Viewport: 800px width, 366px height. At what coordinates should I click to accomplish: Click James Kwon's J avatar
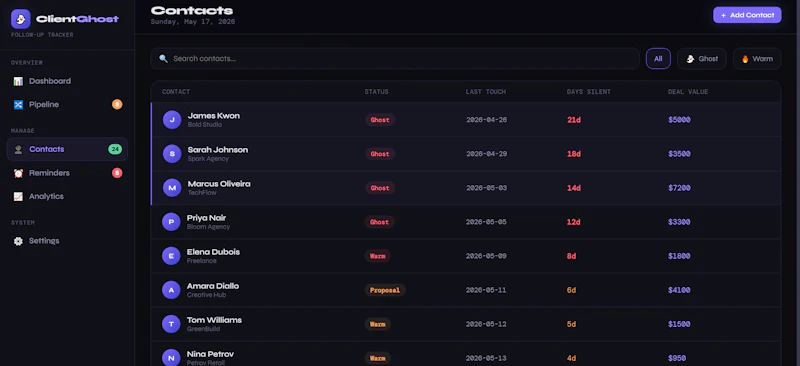(x=172, y=120)
